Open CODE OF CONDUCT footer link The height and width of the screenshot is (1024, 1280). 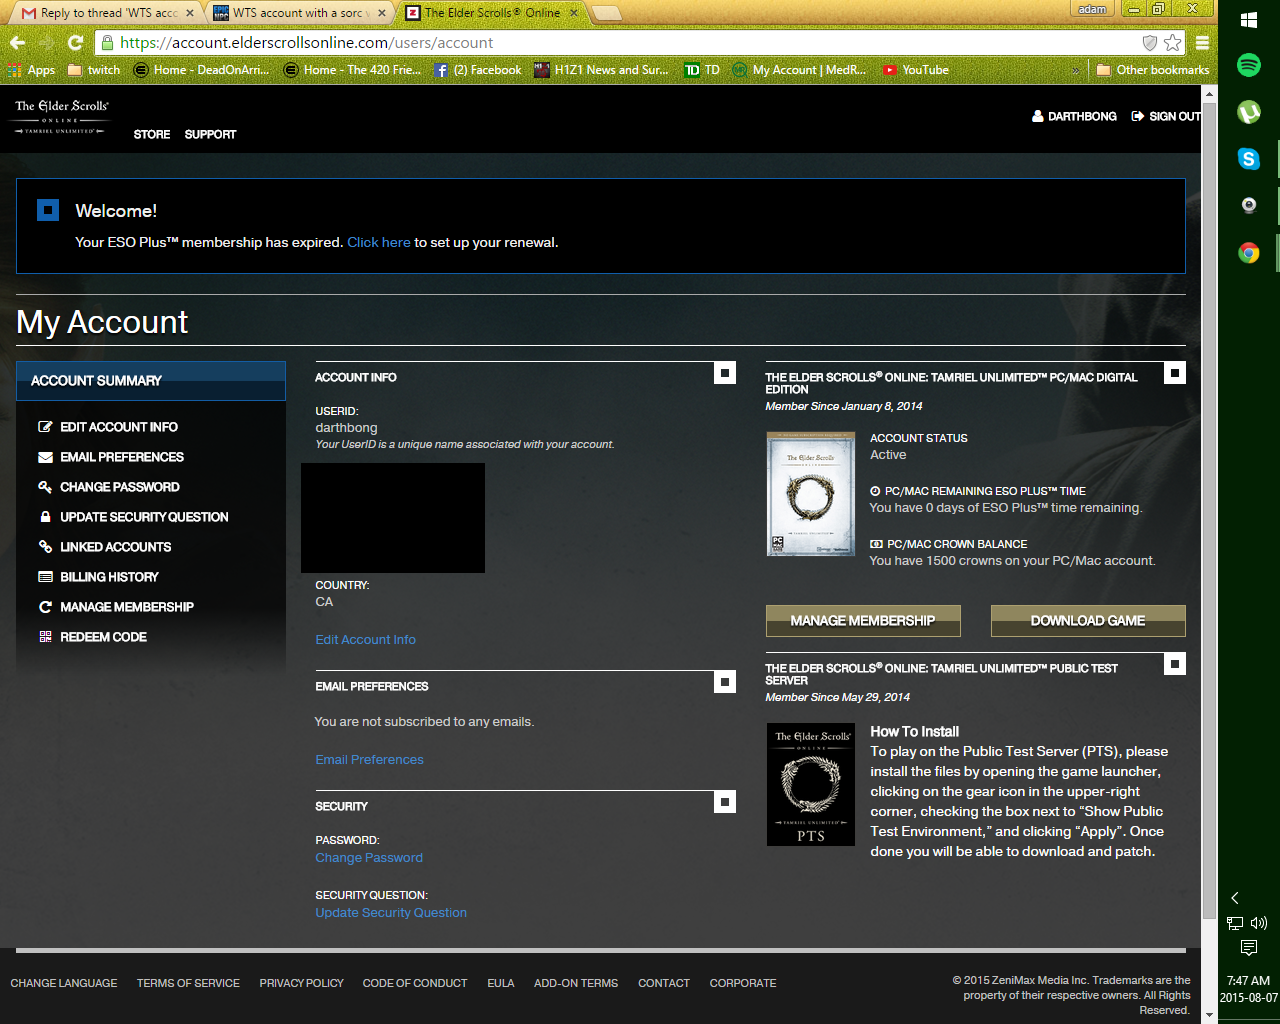[415, 984]
